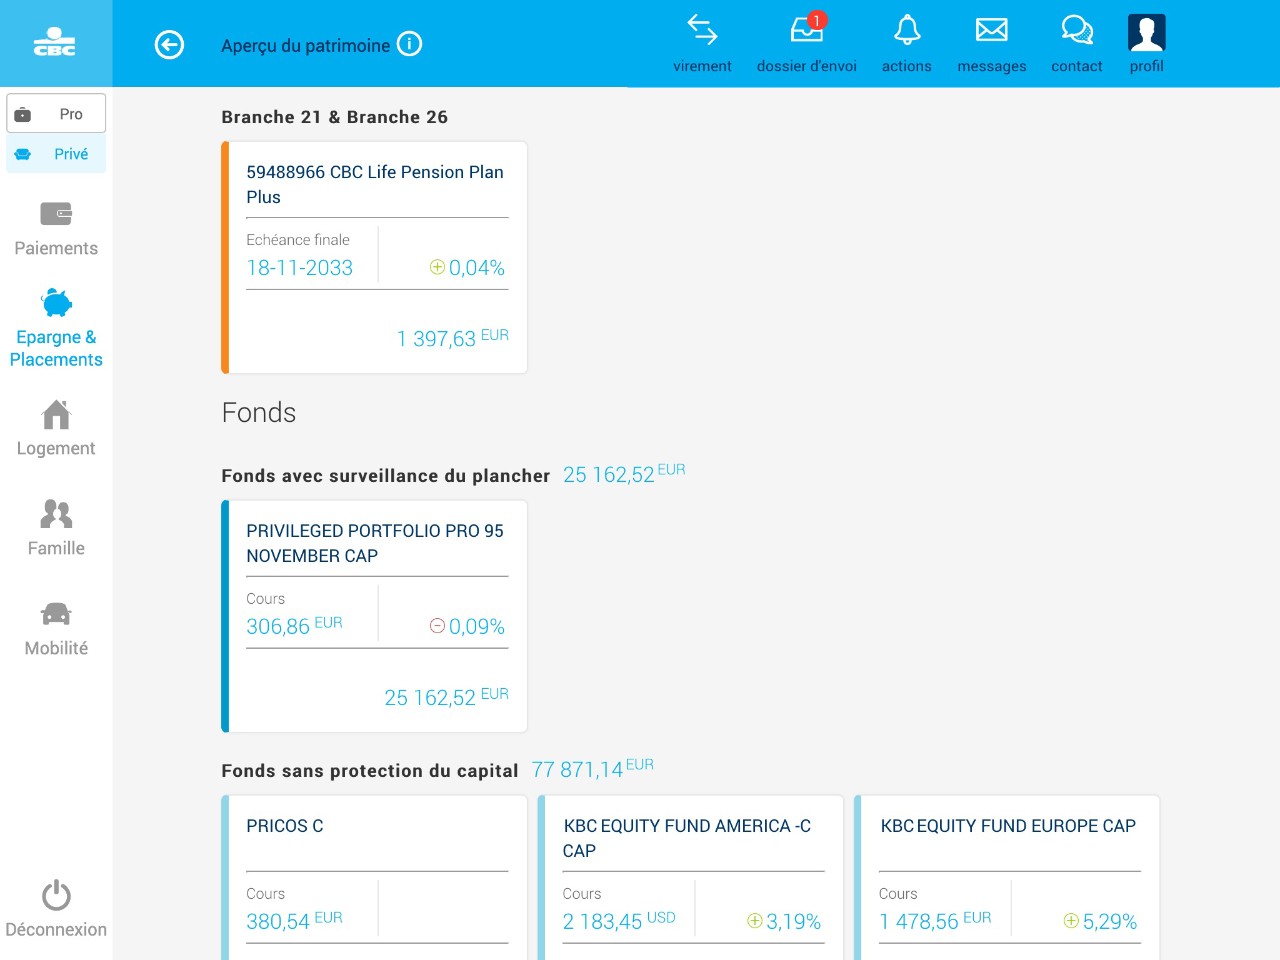Open dossier d'envoi inbox icon
Image resolution: width=1280 pixels, height=960 pixels.
click(x=806, y=30)
